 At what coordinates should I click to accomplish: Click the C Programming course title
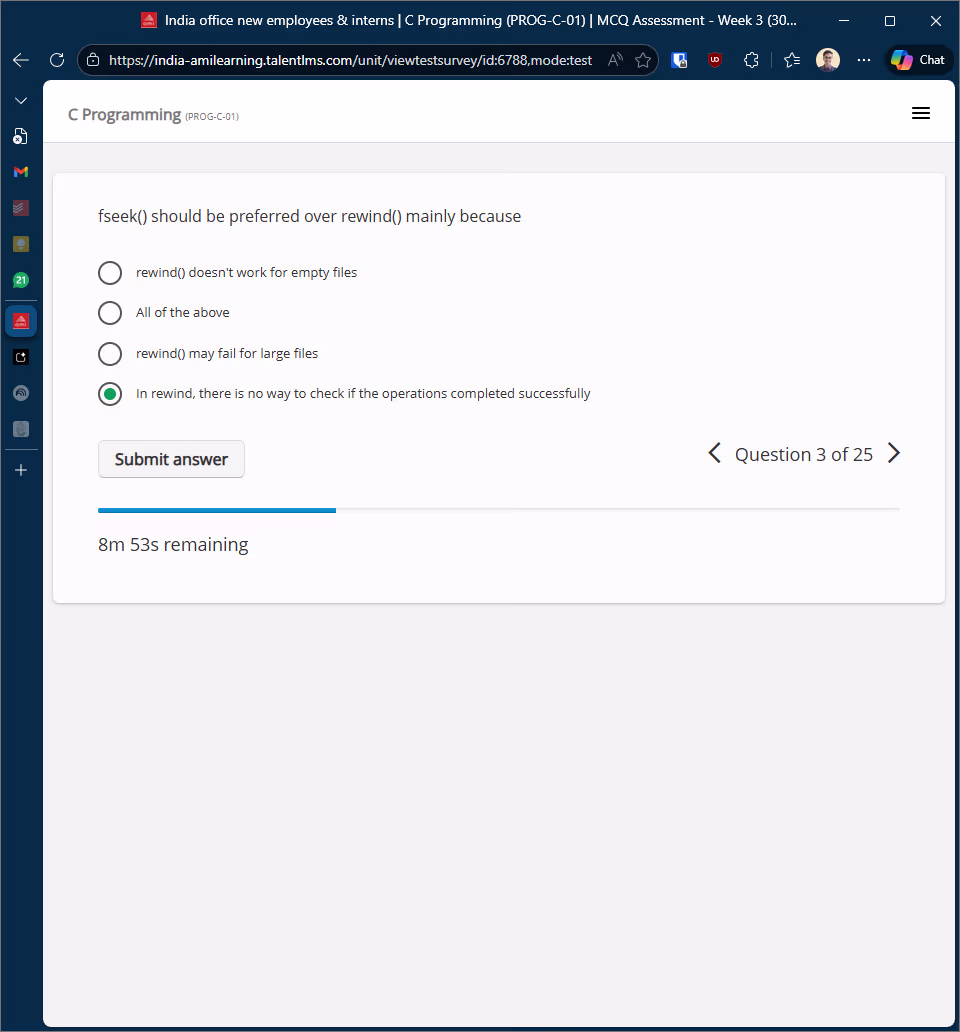[x=124, y=115]
